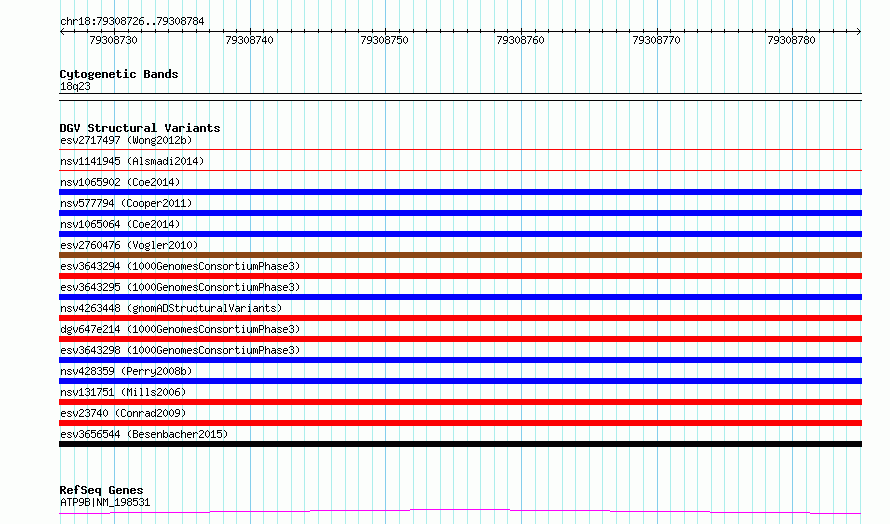This screenshot has width=890, height=524.
Task: Select the red bar for esv23740
Action: click(x=460, y=423)
